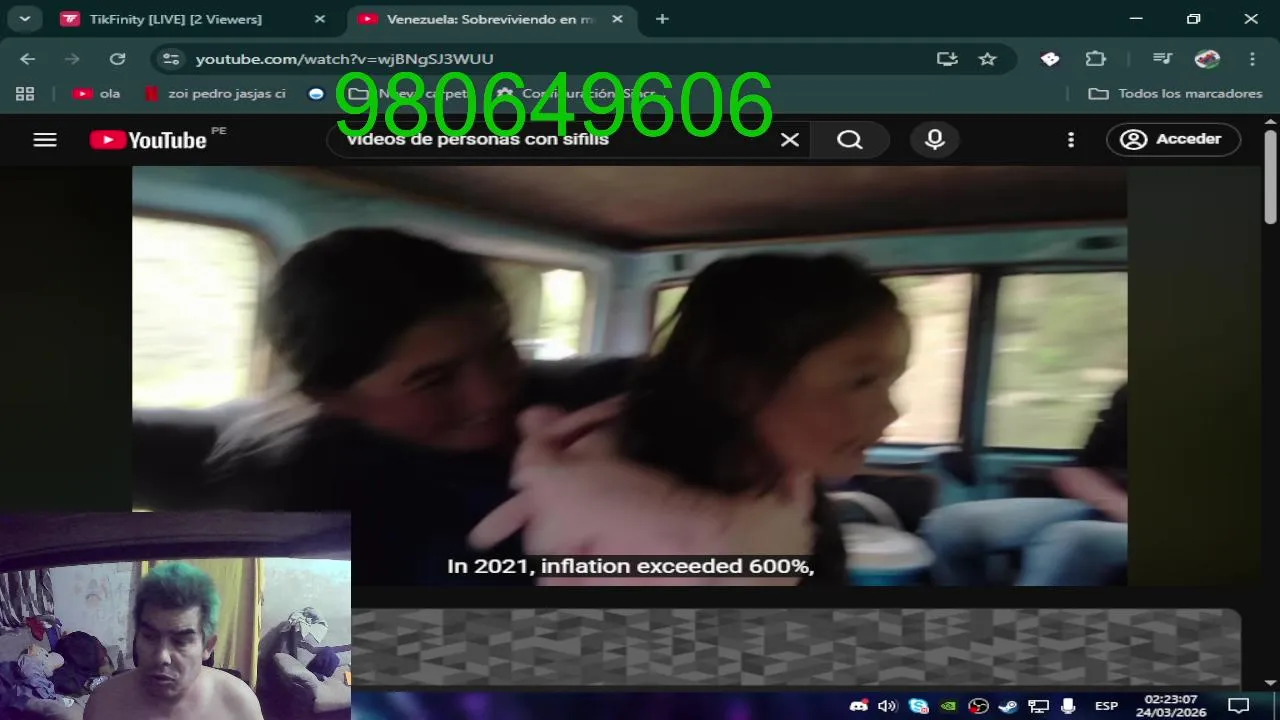The height and width of the screenshot is (720, 1280).
Task: Open the pinned extension icon beside Extensions
Action: coord(1050,59)
